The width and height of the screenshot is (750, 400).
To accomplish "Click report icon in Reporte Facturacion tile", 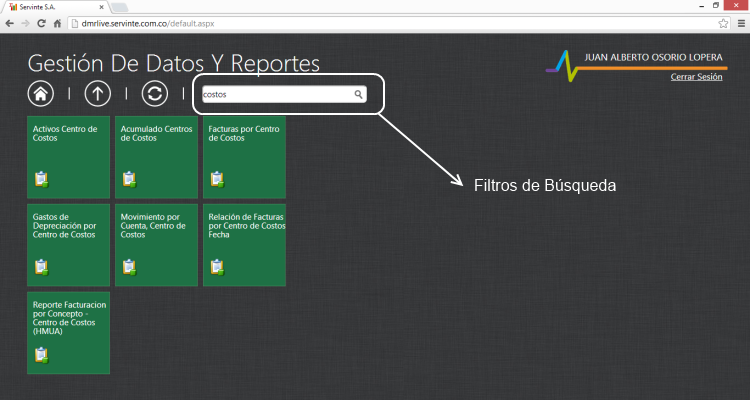I will pos(41,355).
